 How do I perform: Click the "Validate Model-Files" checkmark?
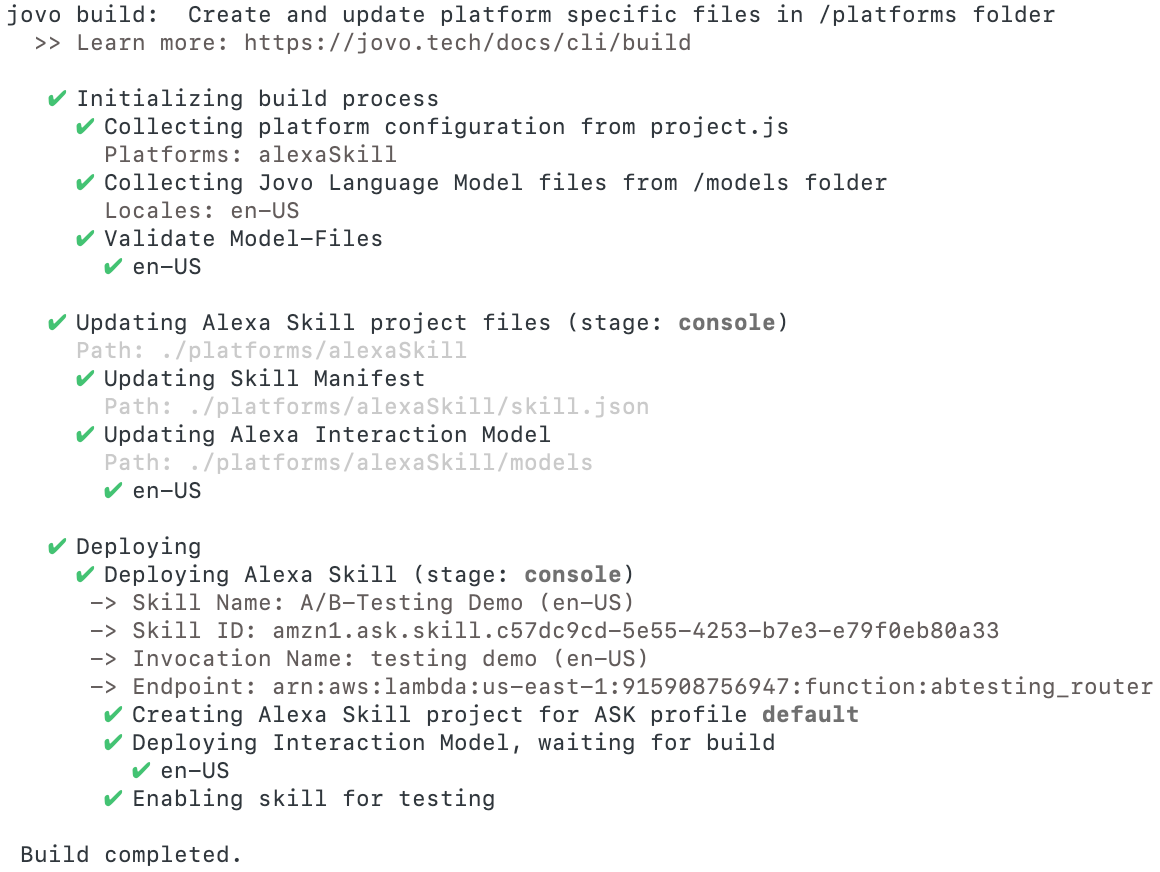[x=85, y=239]
